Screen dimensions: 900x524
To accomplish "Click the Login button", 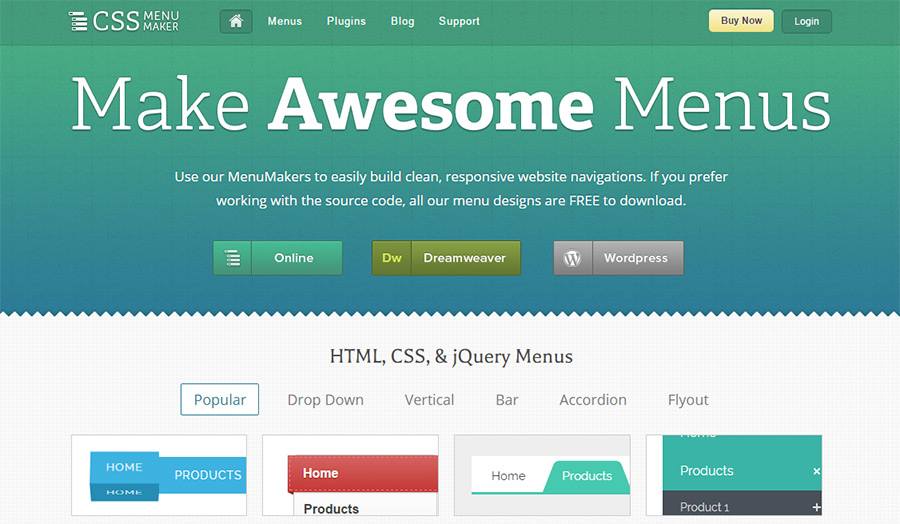I will click(x=806, y=21).
